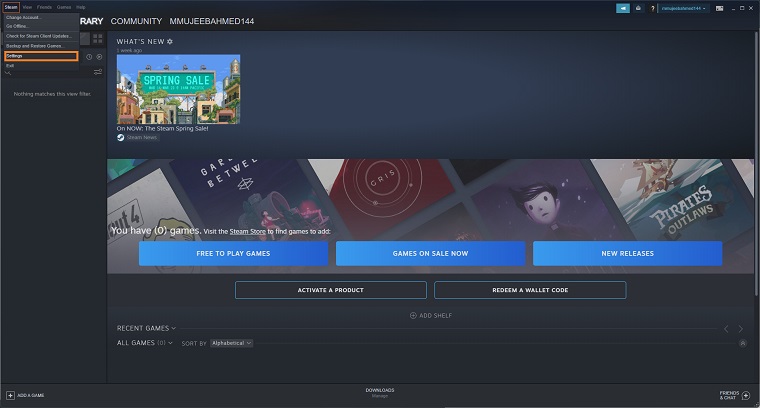Click the recent games right arrow

[741, 329]
